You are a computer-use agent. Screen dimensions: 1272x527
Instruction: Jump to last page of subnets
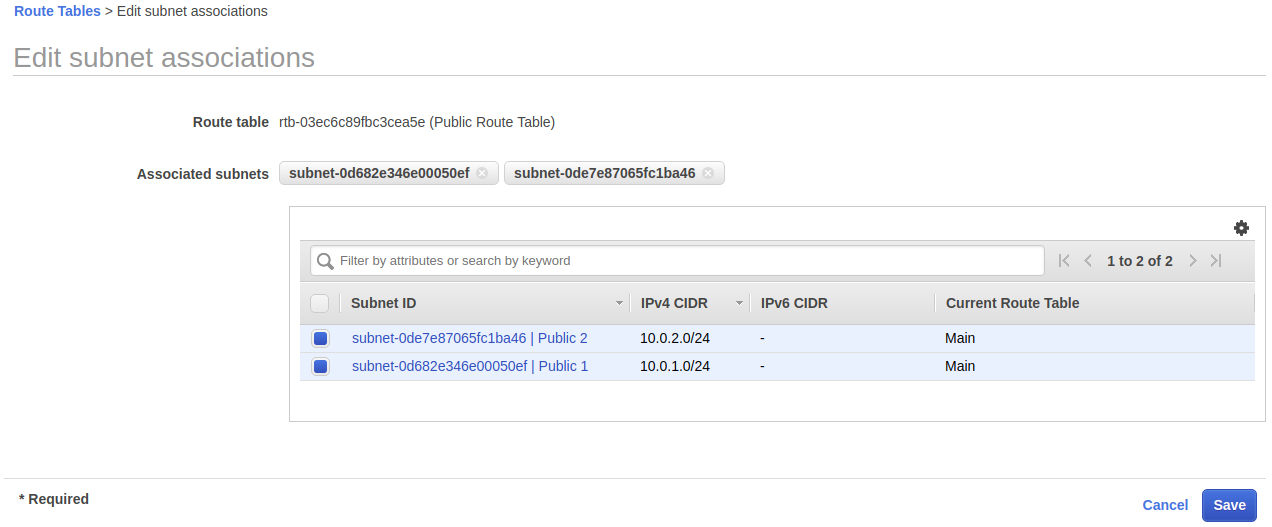pyautogui.click(x=1216, y=261)
